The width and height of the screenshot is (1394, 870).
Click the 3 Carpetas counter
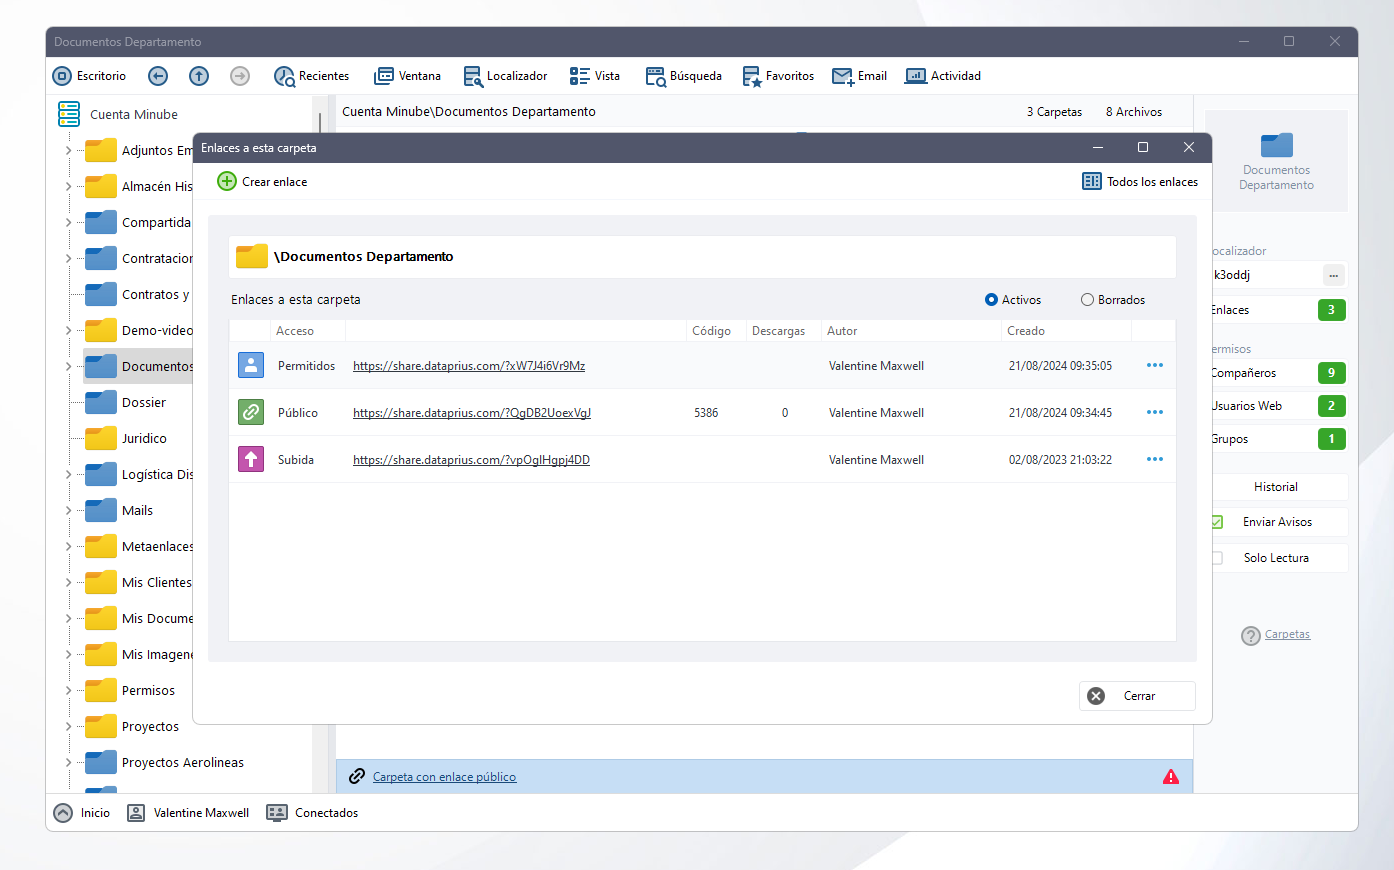click(x=1054, y=112)
